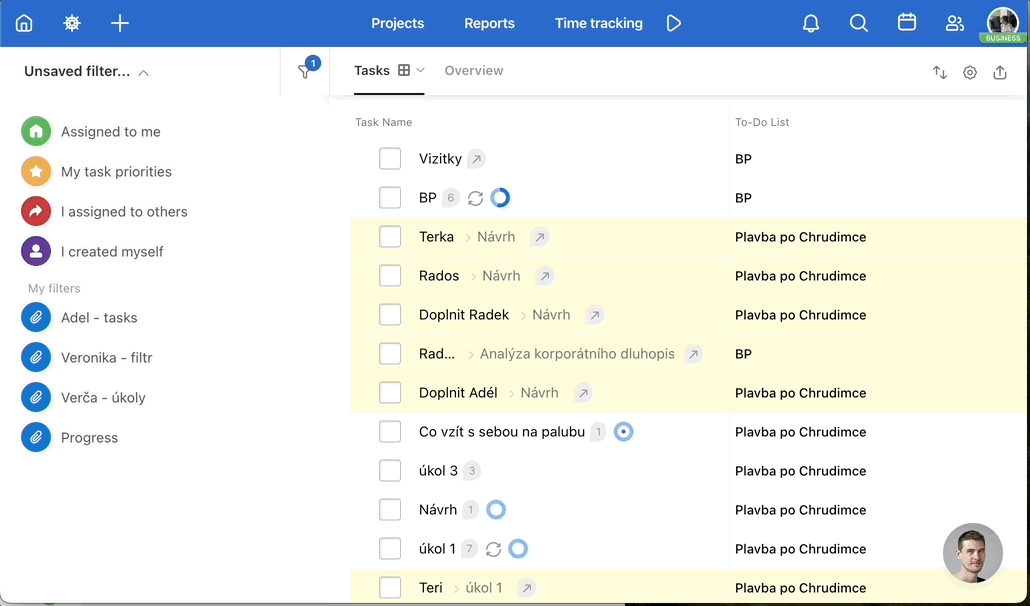Check the BP task checkbox

390,198
